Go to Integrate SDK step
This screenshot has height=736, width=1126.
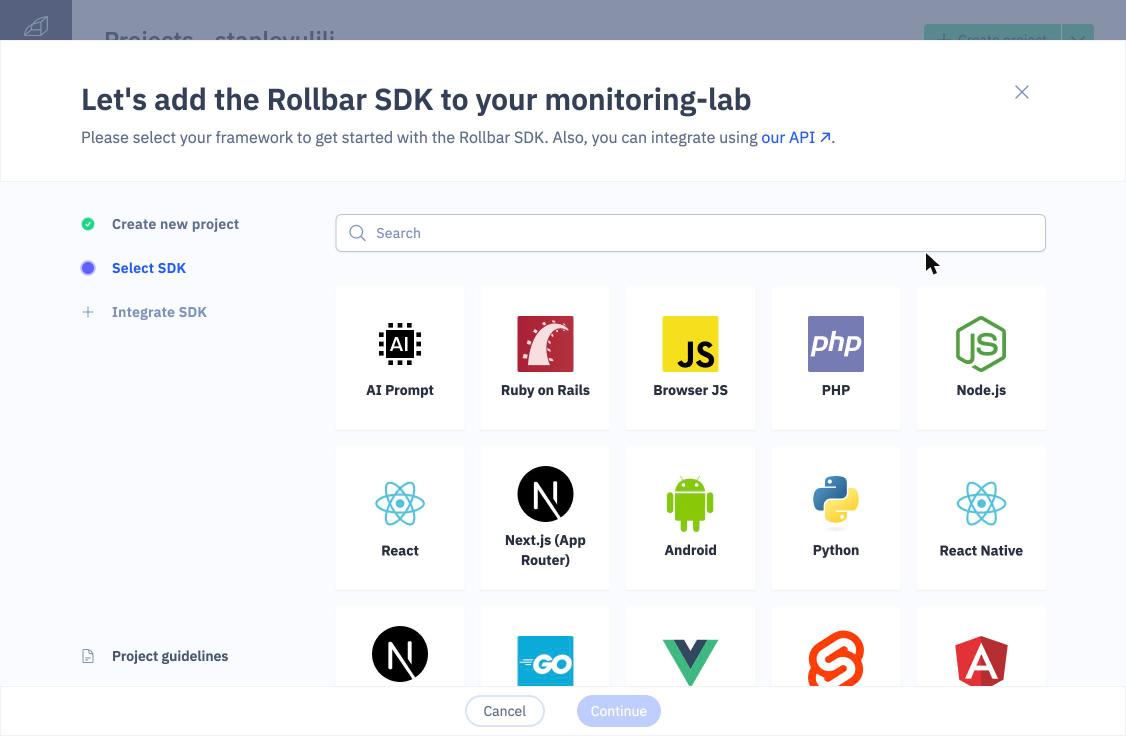159,312
